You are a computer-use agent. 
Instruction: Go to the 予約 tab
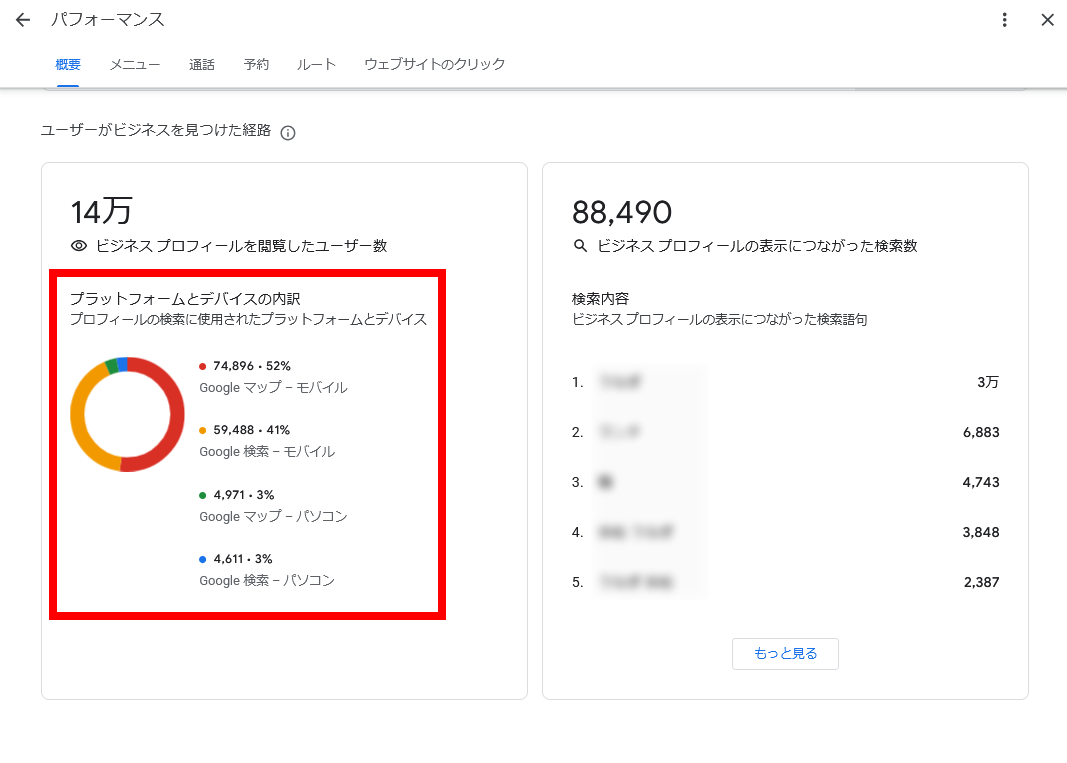coord(256,65)
